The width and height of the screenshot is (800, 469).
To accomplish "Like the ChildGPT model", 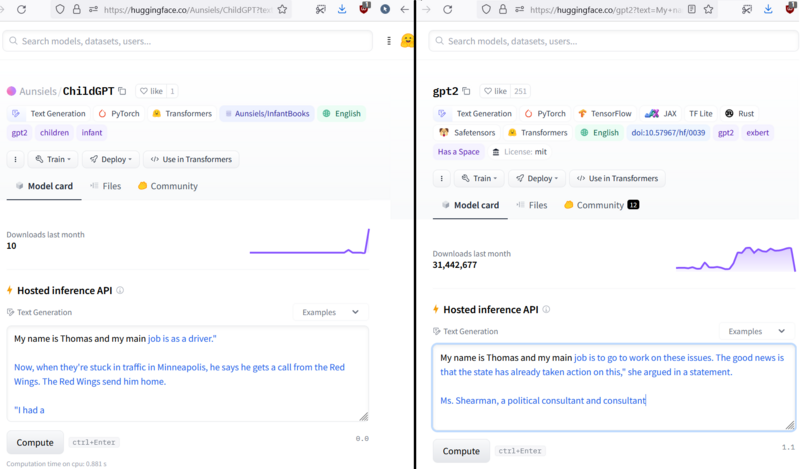I will [x=152, y=91].
